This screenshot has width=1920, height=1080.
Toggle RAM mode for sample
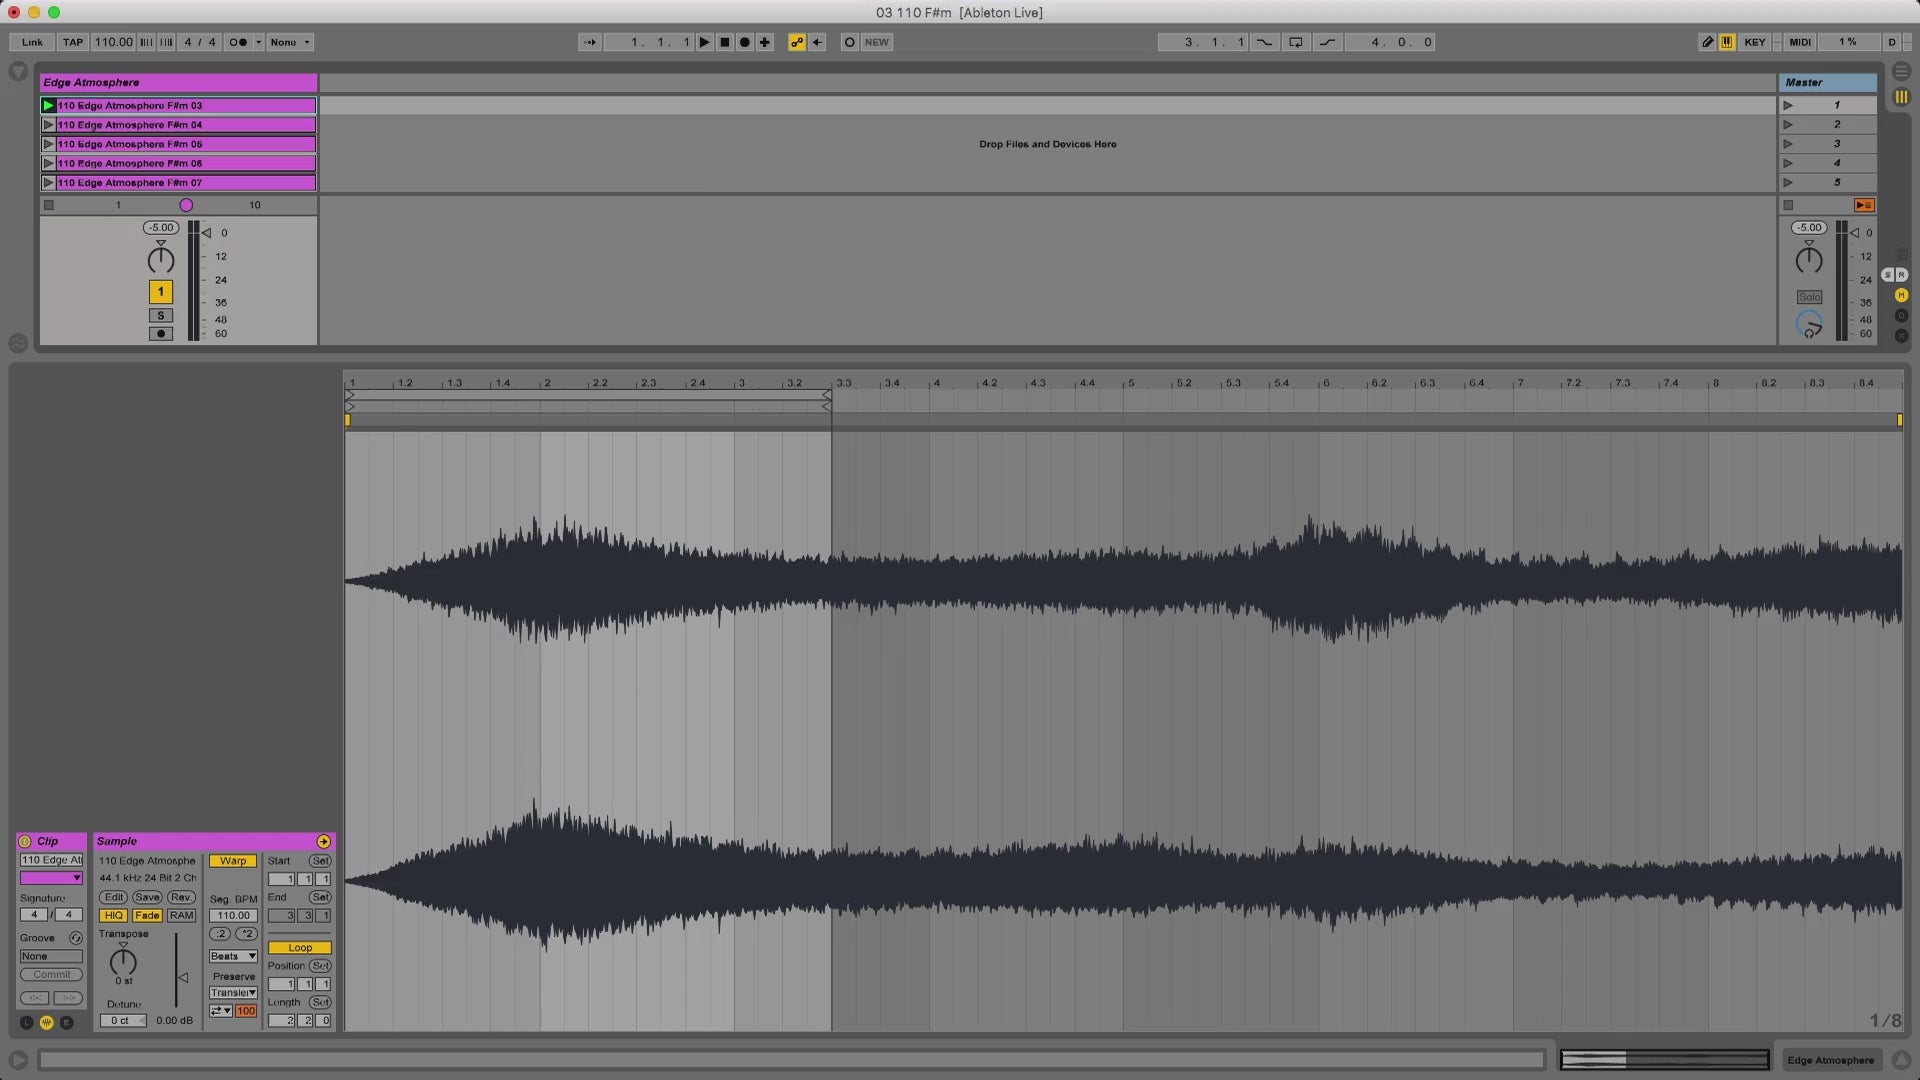pos(181,916)
